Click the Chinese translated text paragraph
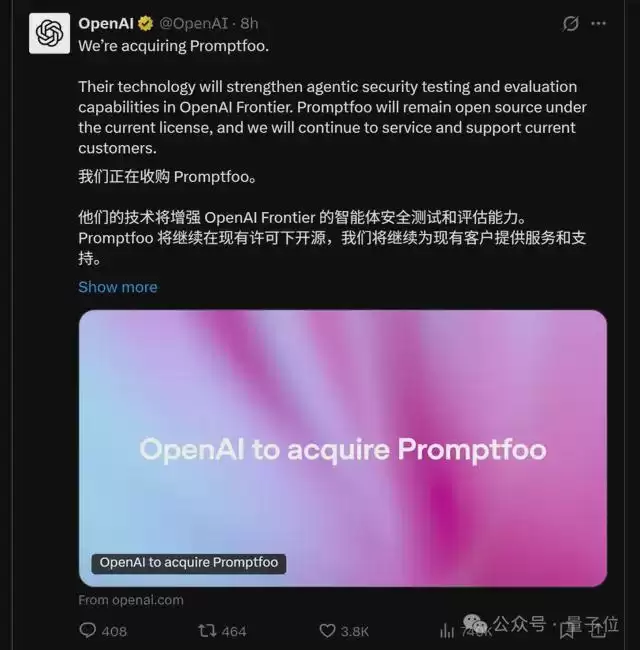The height and width of the screenshot is (650, 640). point(332,217)
